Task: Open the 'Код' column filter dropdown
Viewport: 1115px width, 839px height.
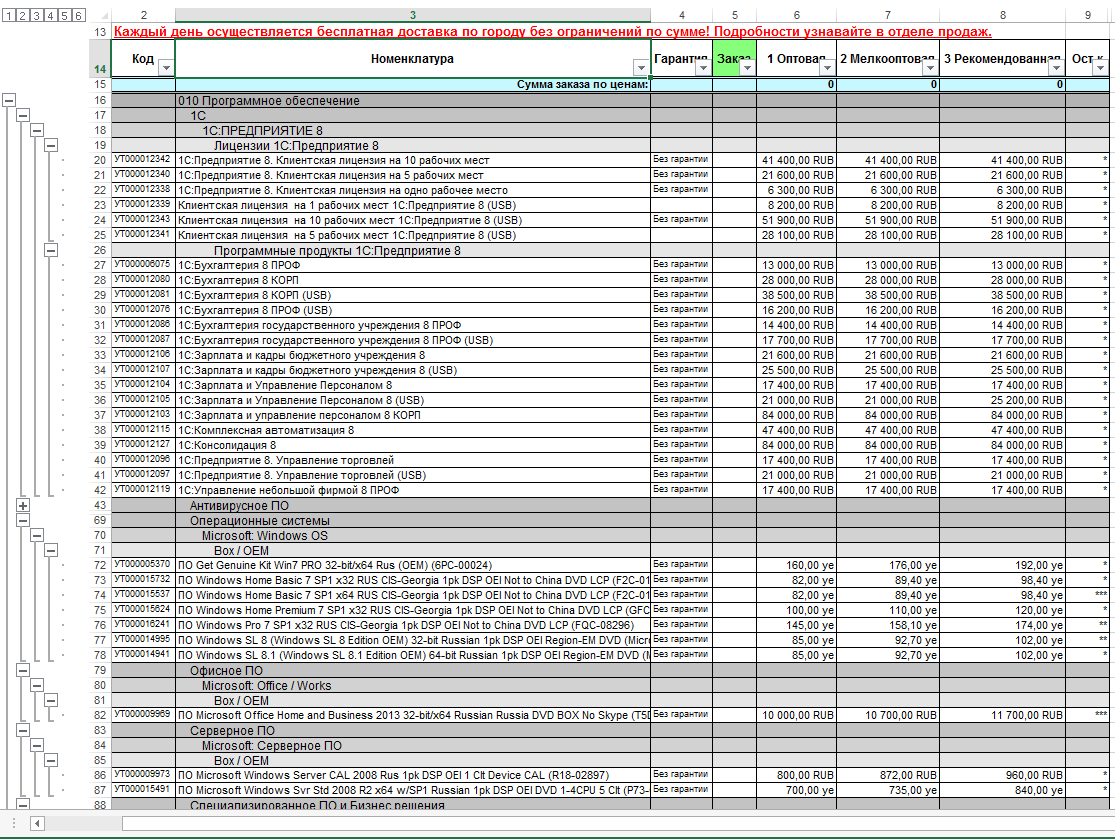Action: 166,68
